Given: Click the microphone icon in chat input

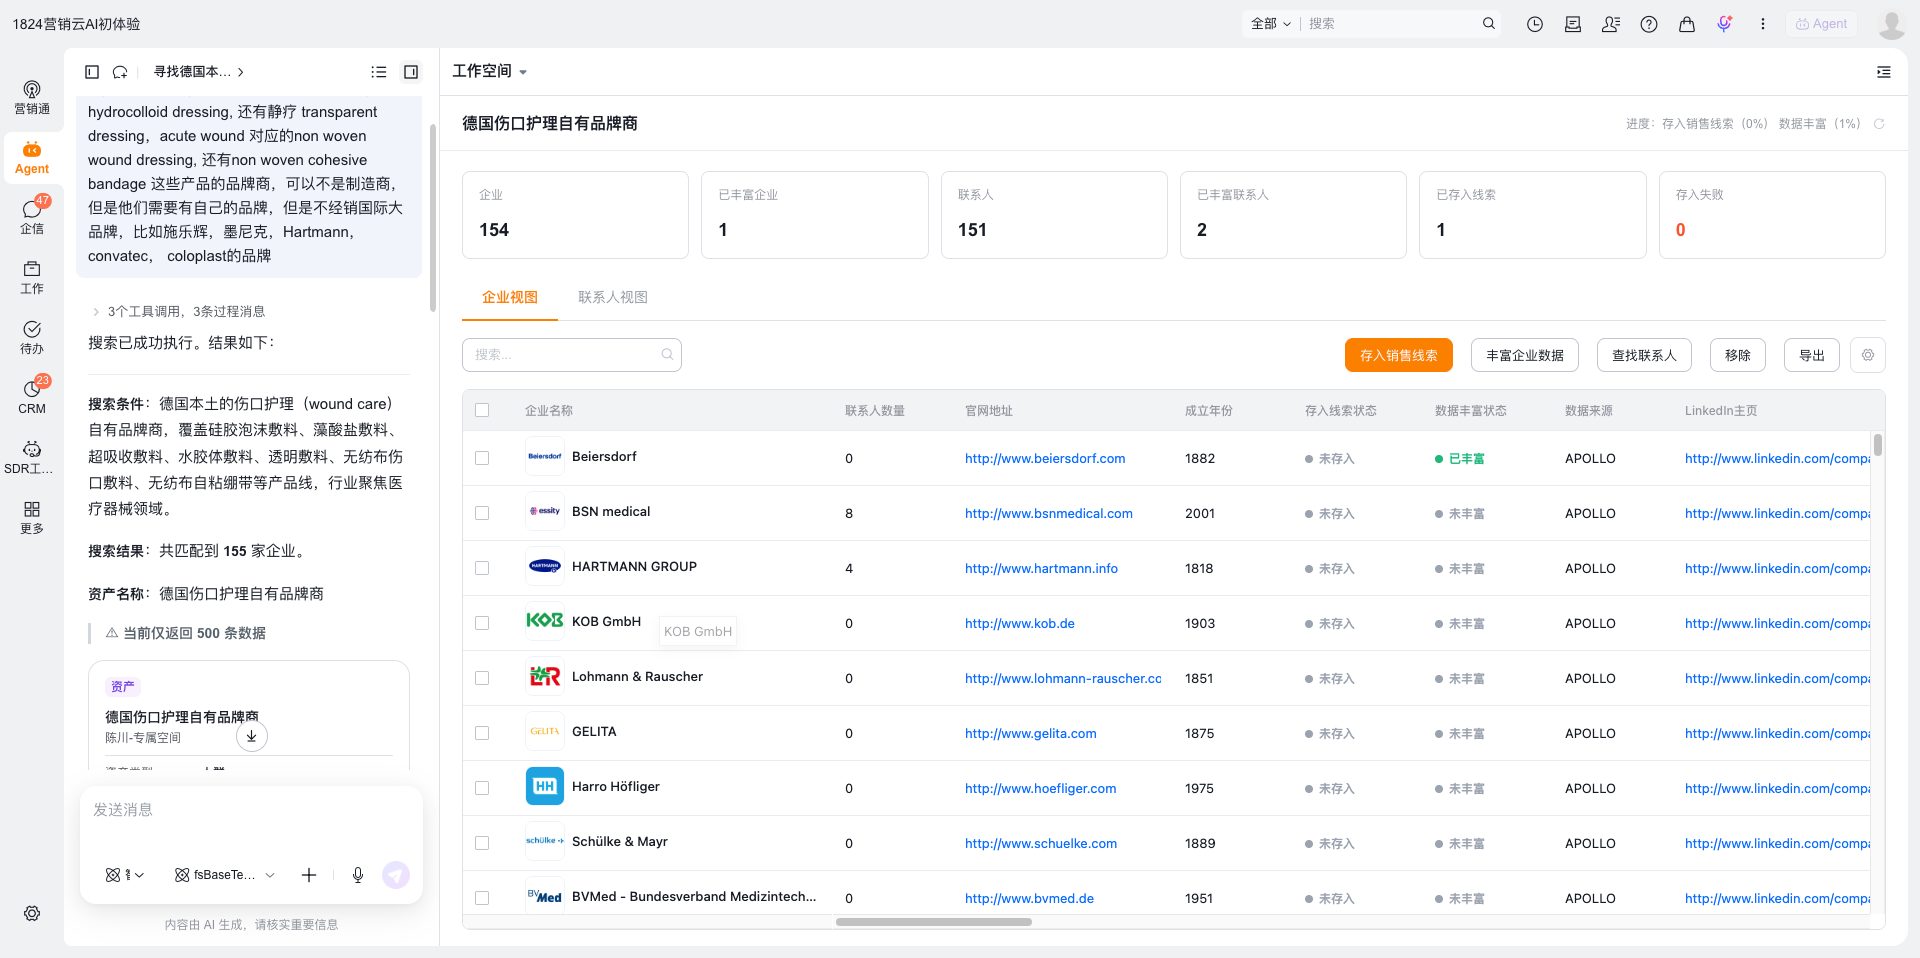Looking at the screenshot, I should pos(358,875).
